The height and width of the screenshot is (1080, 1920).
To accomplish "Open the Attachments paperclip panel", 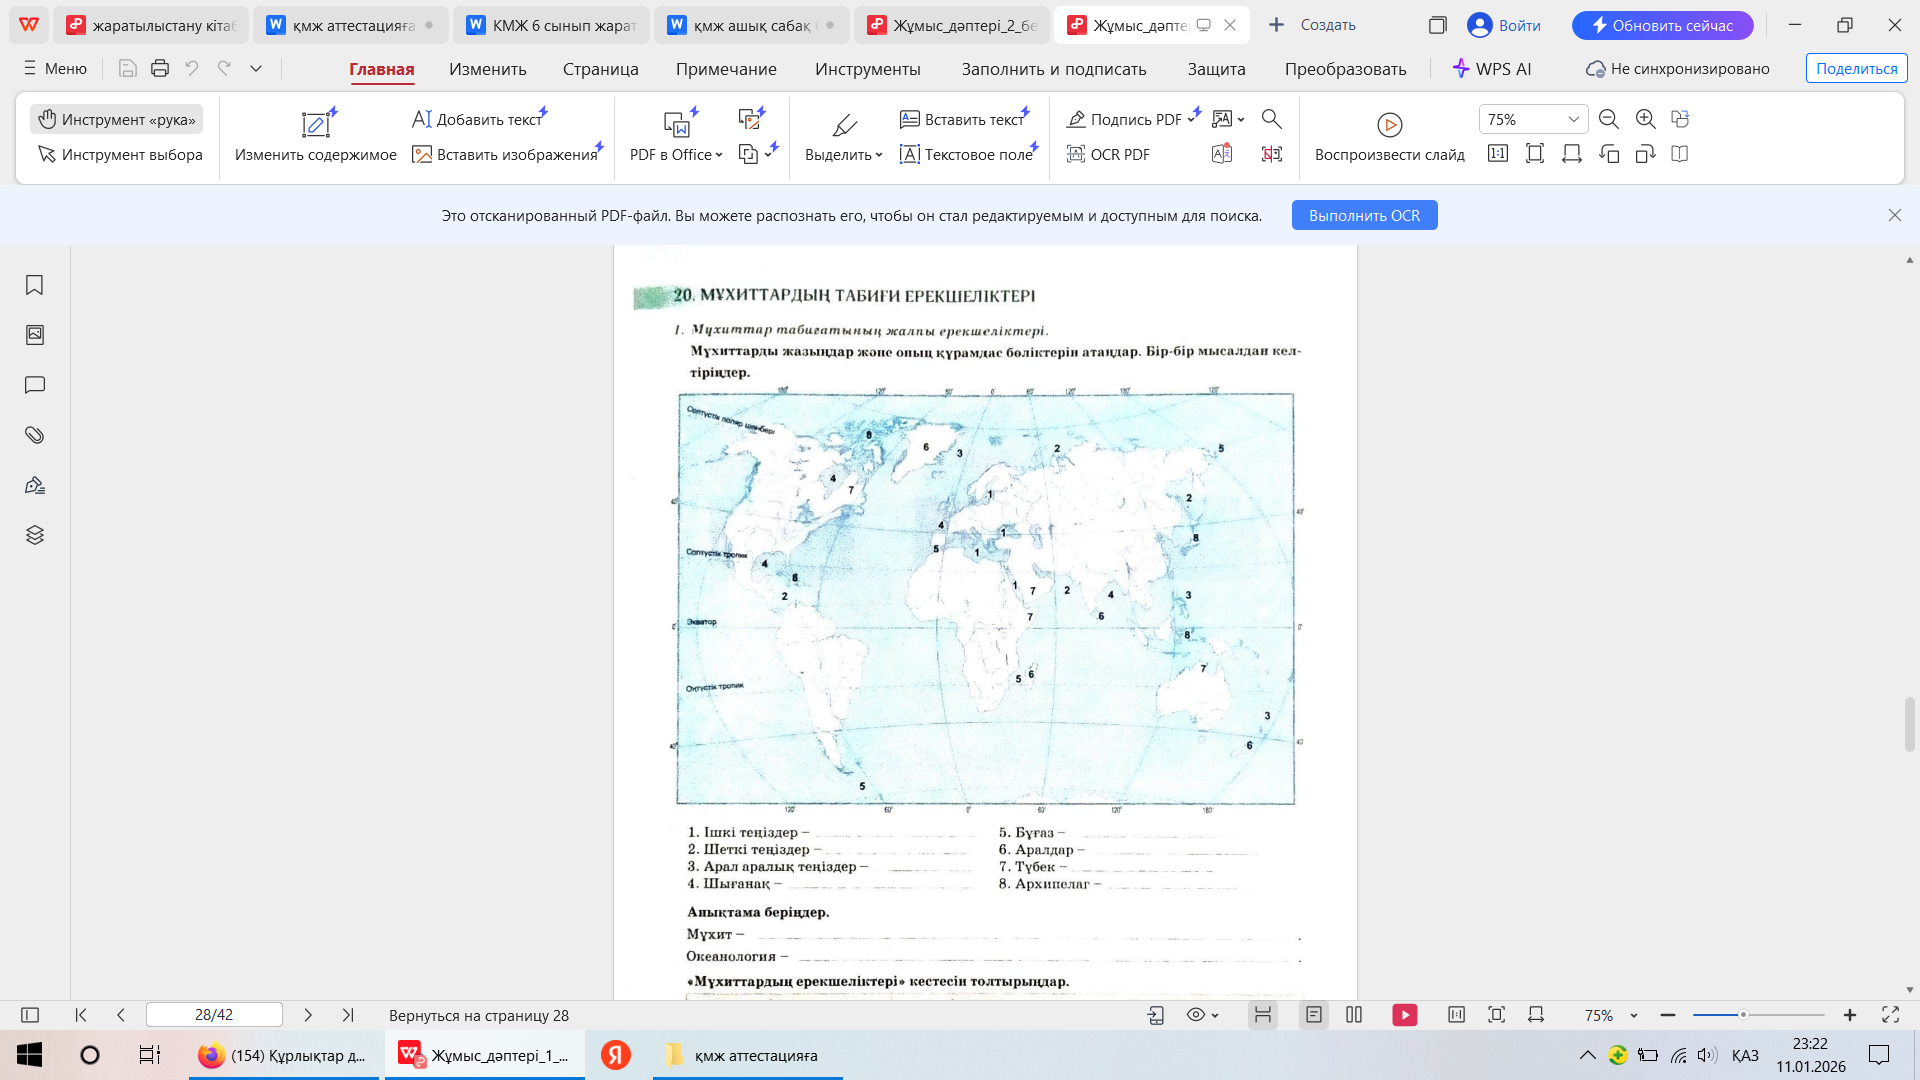I will (x=34, y=435).
